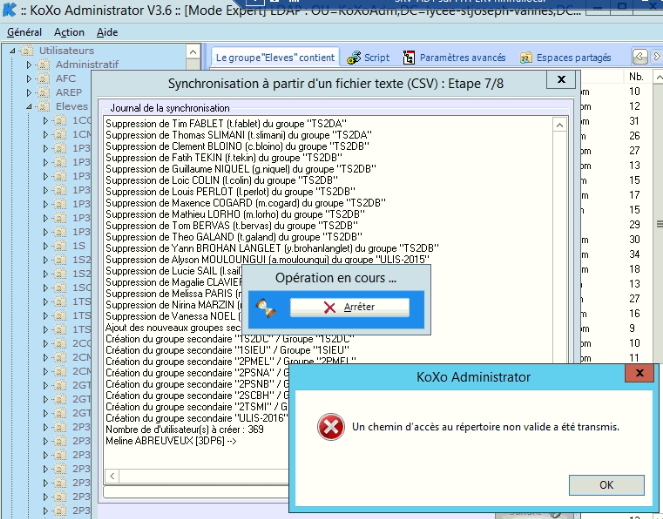The image size is (663, 519).
Task: Click the Eleves folder icon
Action: point(44,107)
